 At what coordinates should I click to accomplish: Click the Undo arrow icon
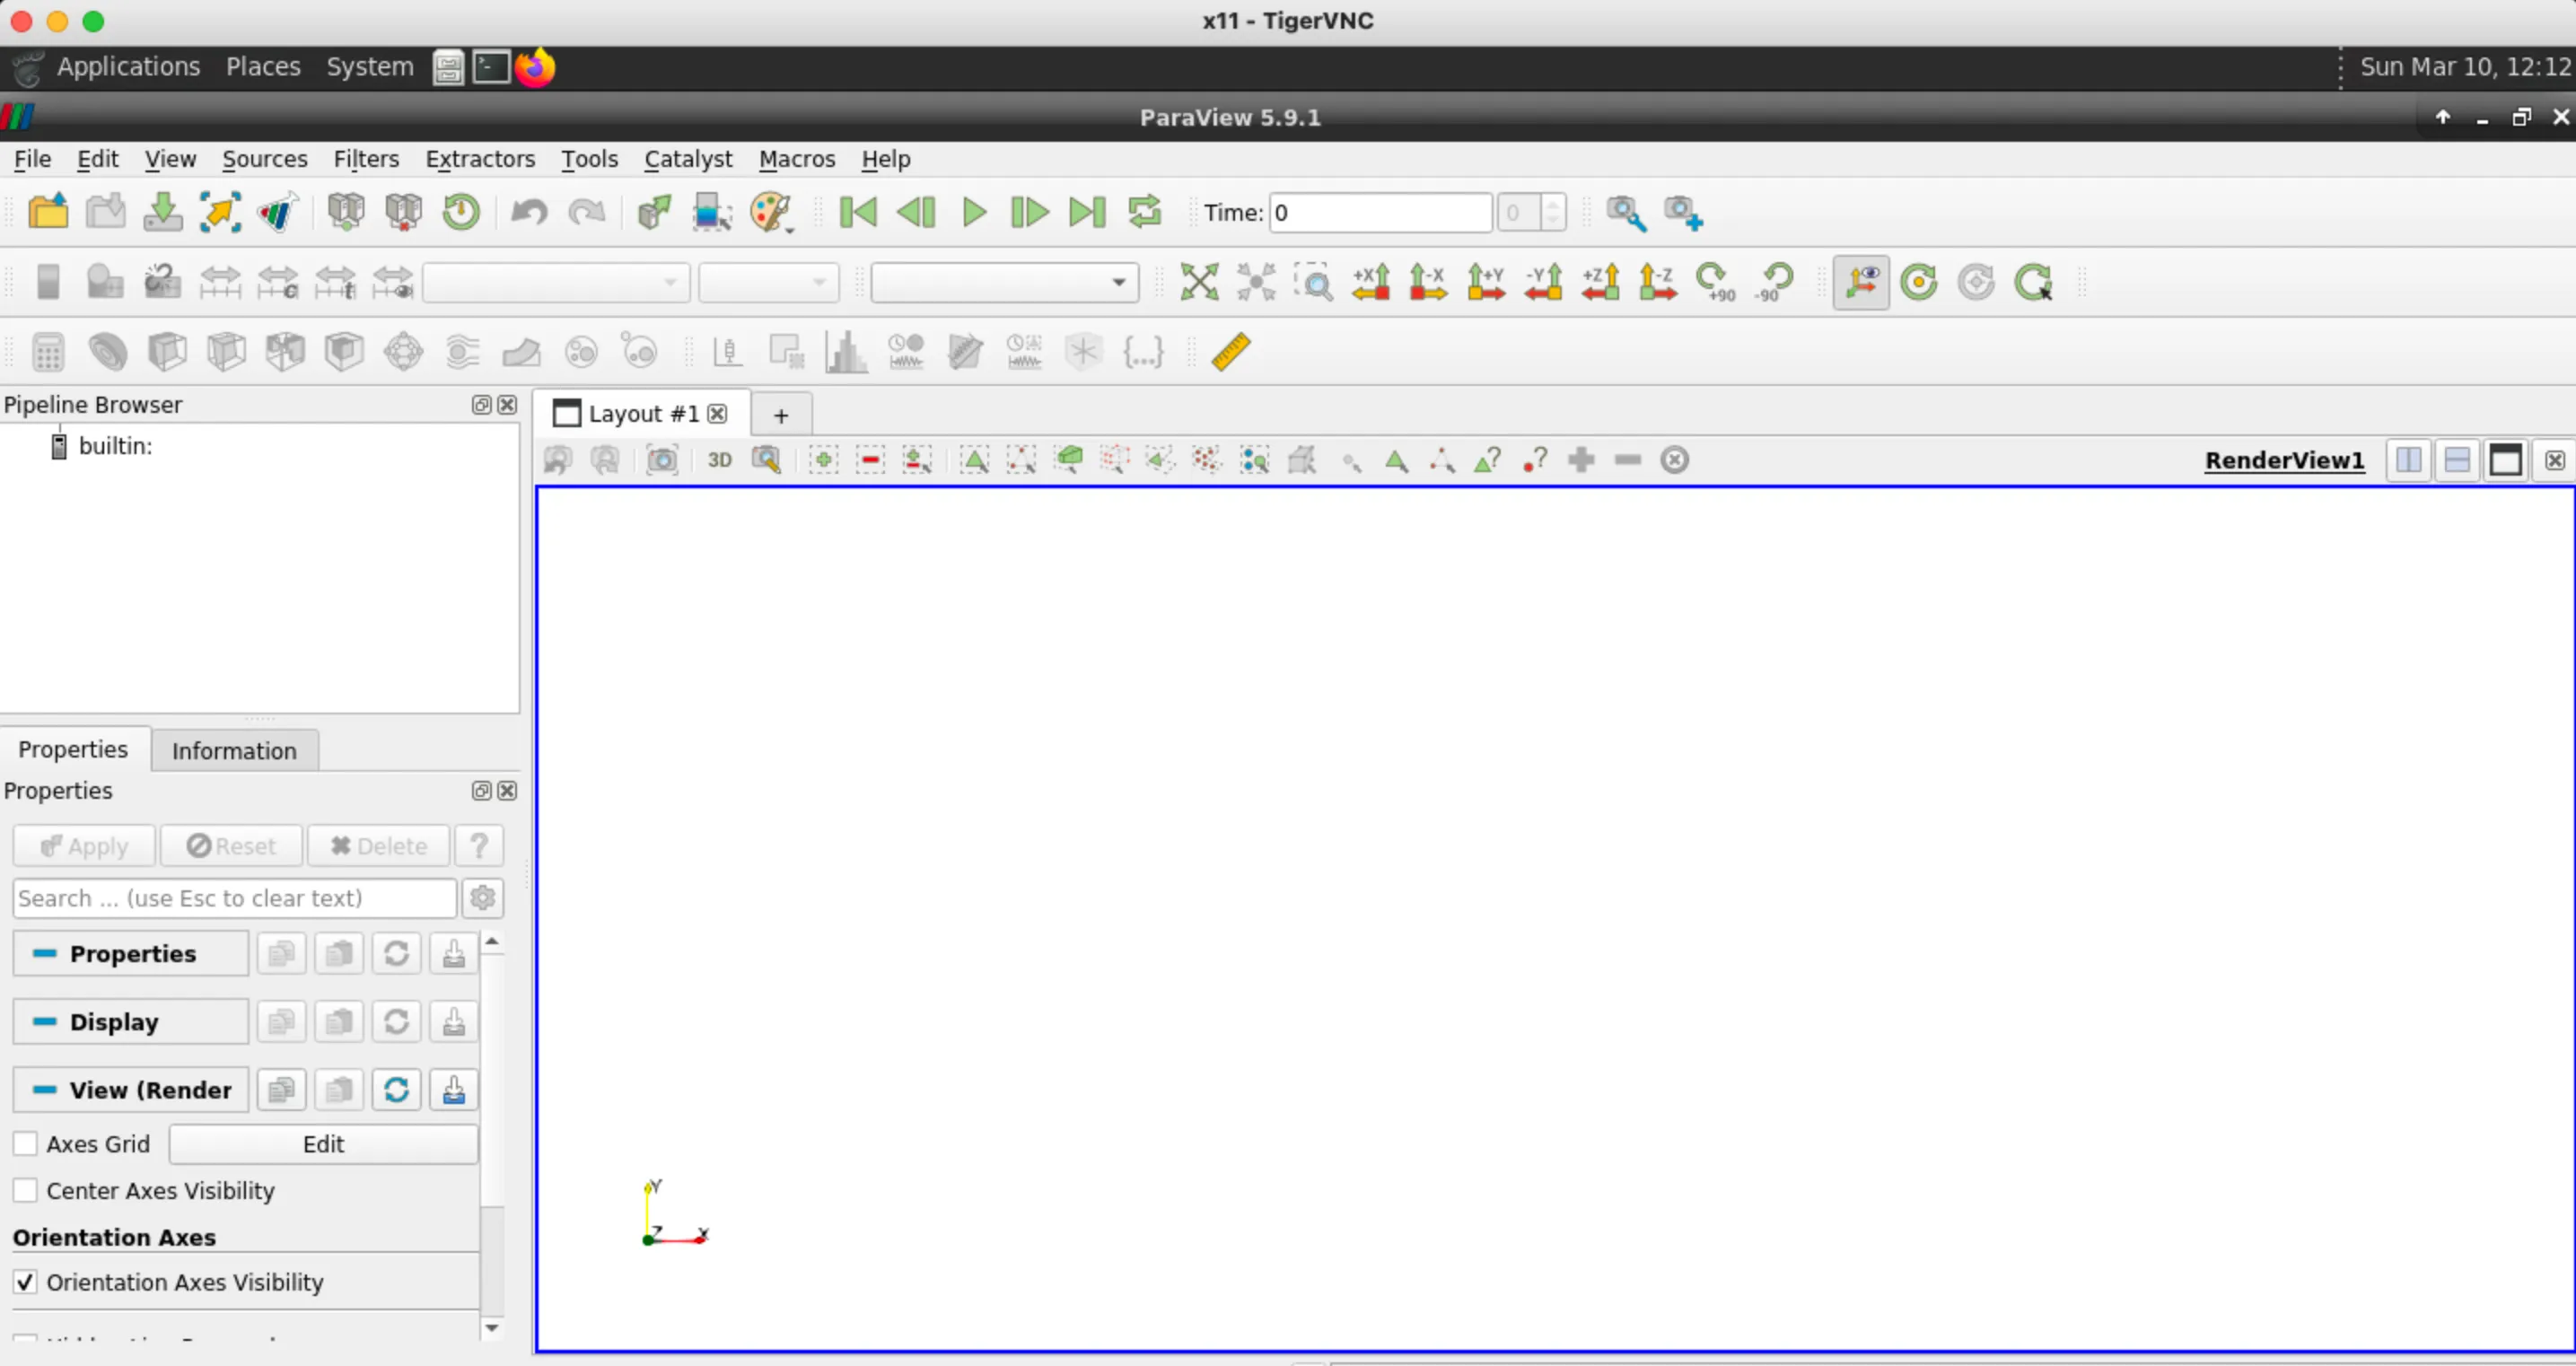[x=529, y=212]
